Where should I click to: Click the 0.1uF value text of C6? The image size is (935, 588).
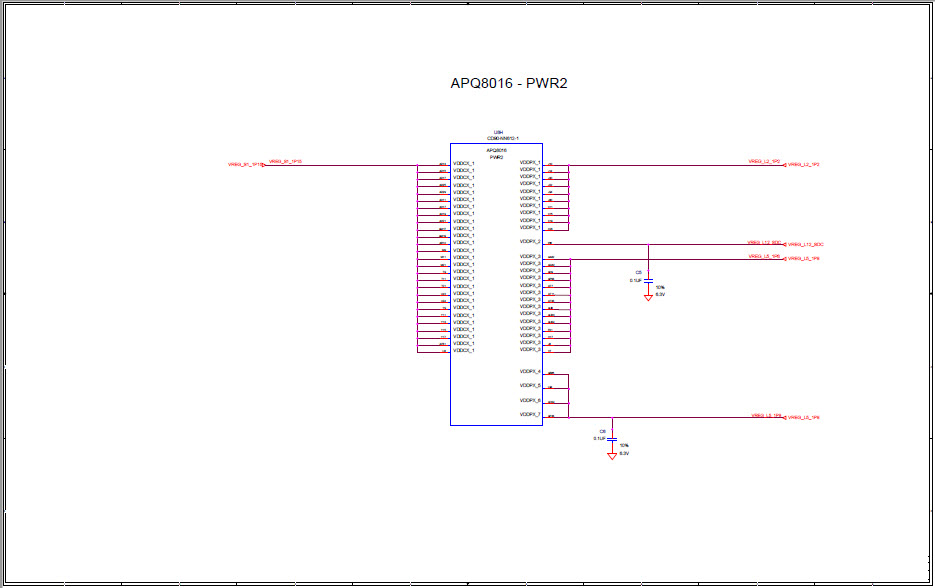click(x=598, y=438)
